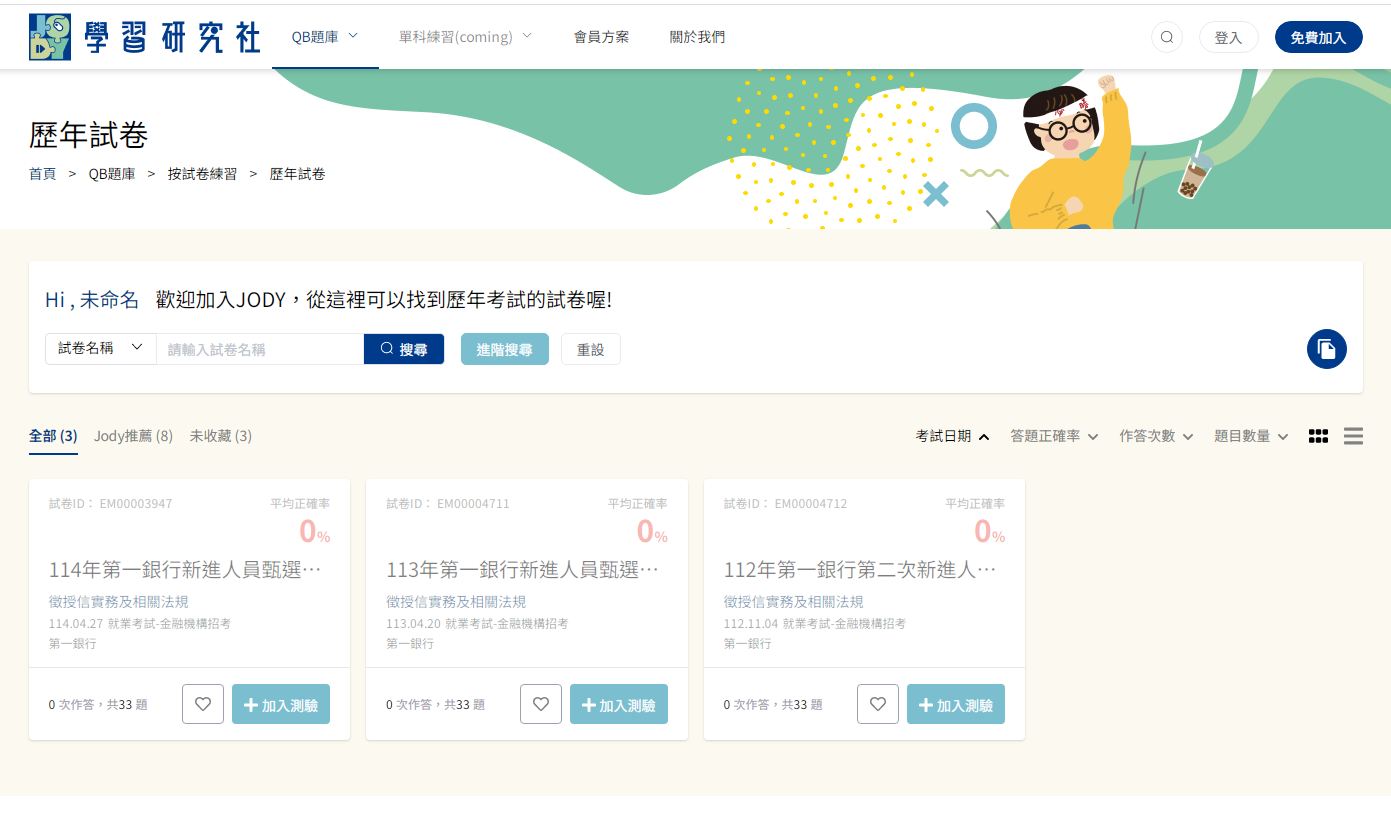1391x838 pixels.
Task: Switch to list view layout
Action: click(1353, 436)
